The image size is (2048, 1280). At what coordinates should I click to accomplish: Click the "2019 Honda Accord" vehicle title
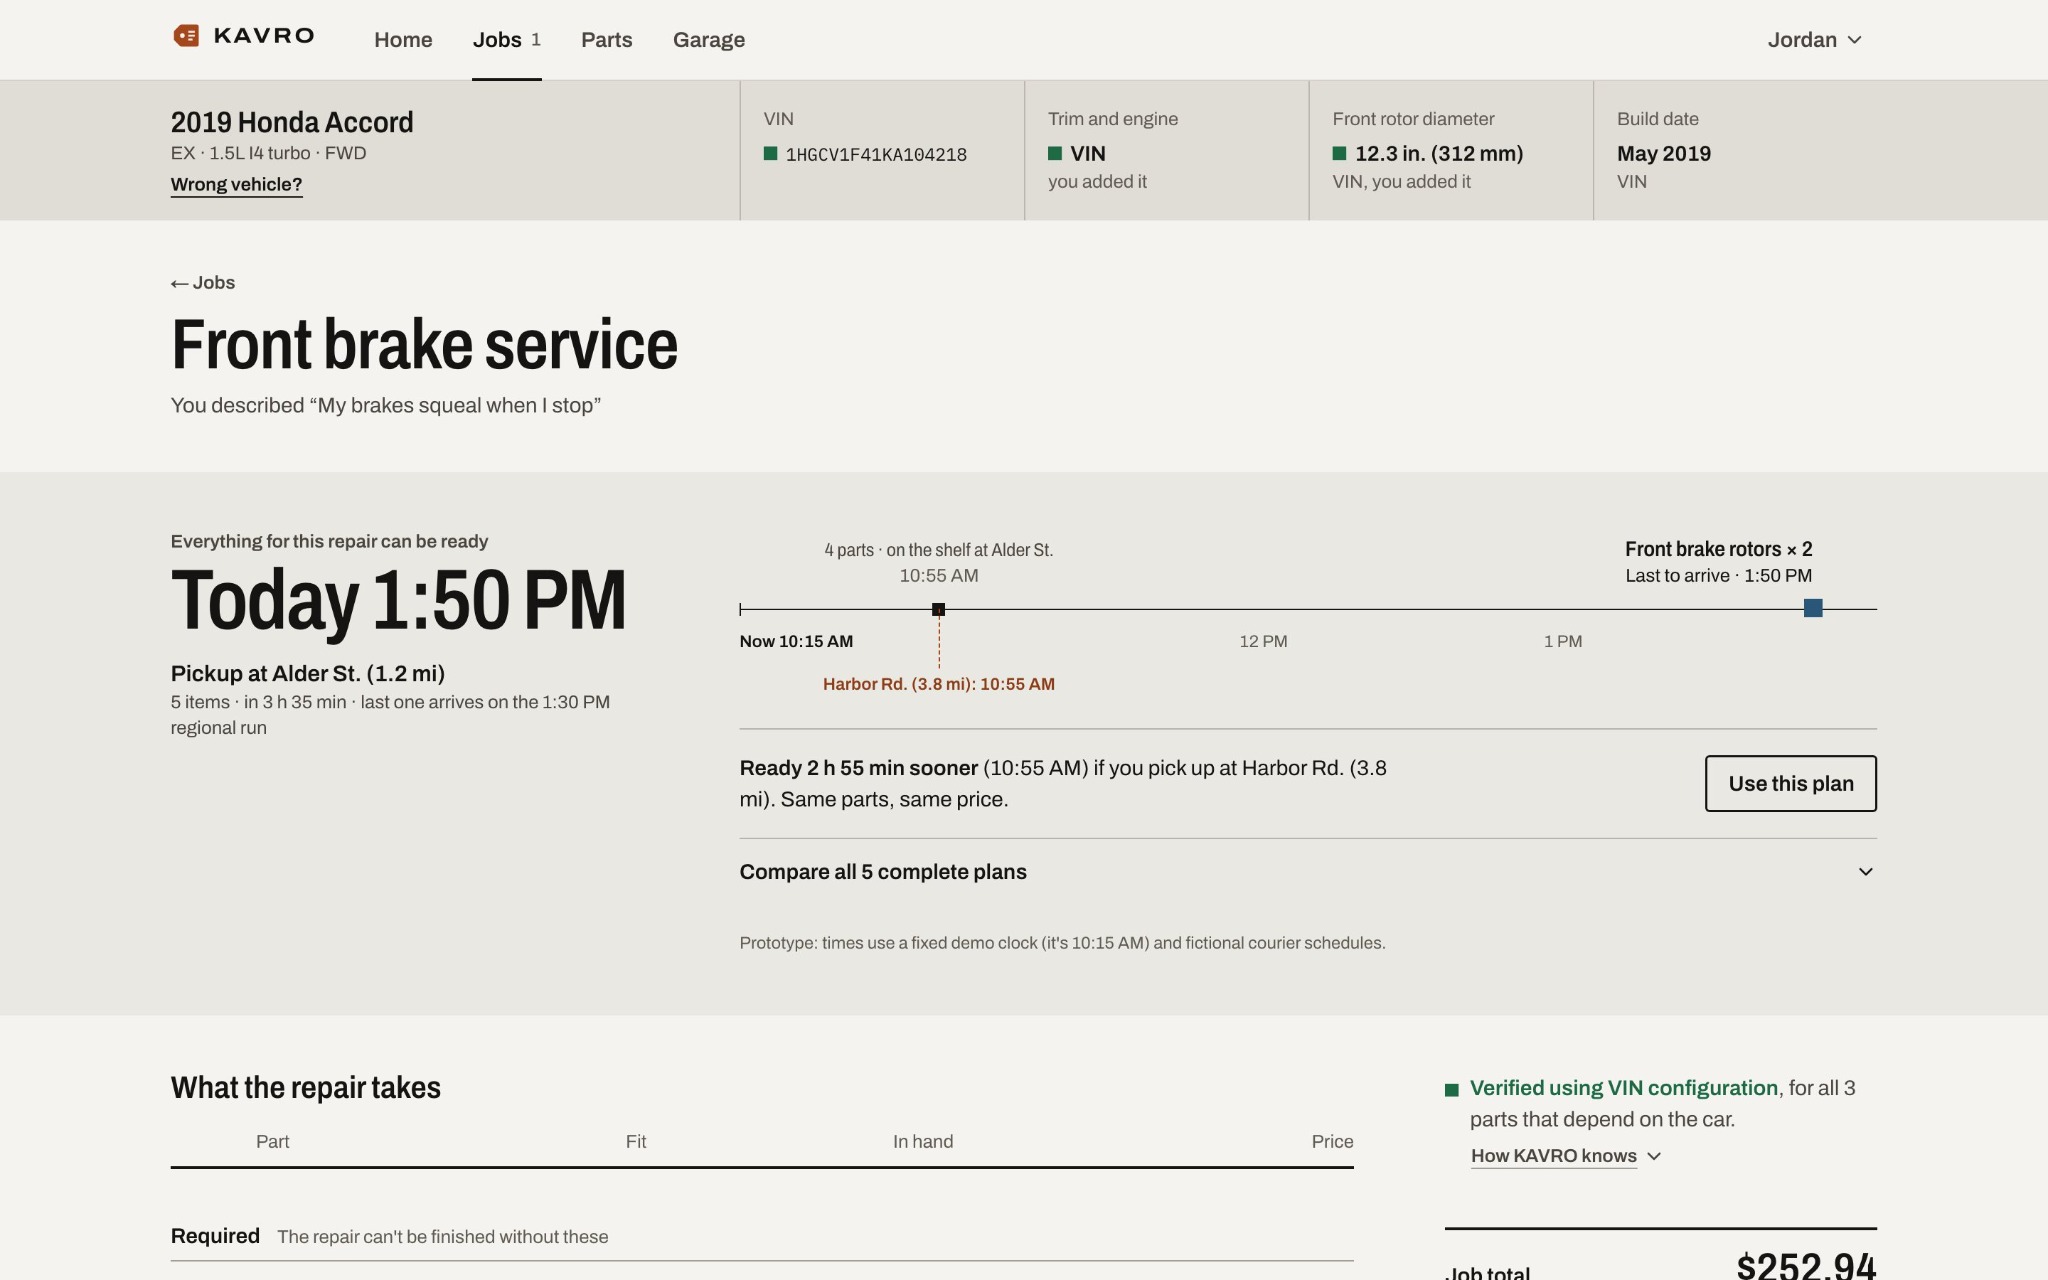point(291,122)
